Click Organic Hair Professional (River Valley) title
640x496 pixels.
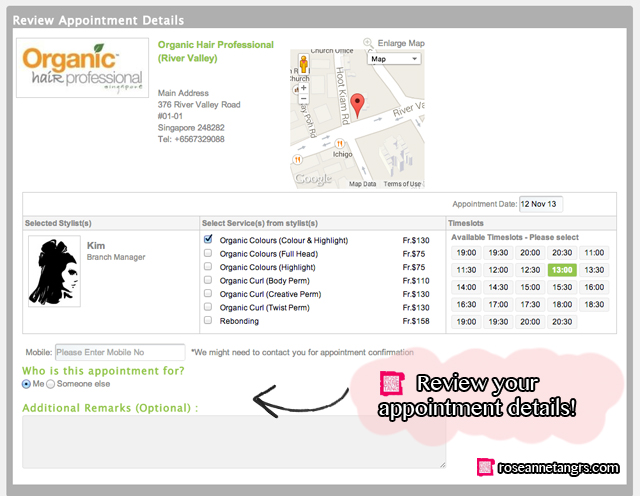tap(216, 51)
